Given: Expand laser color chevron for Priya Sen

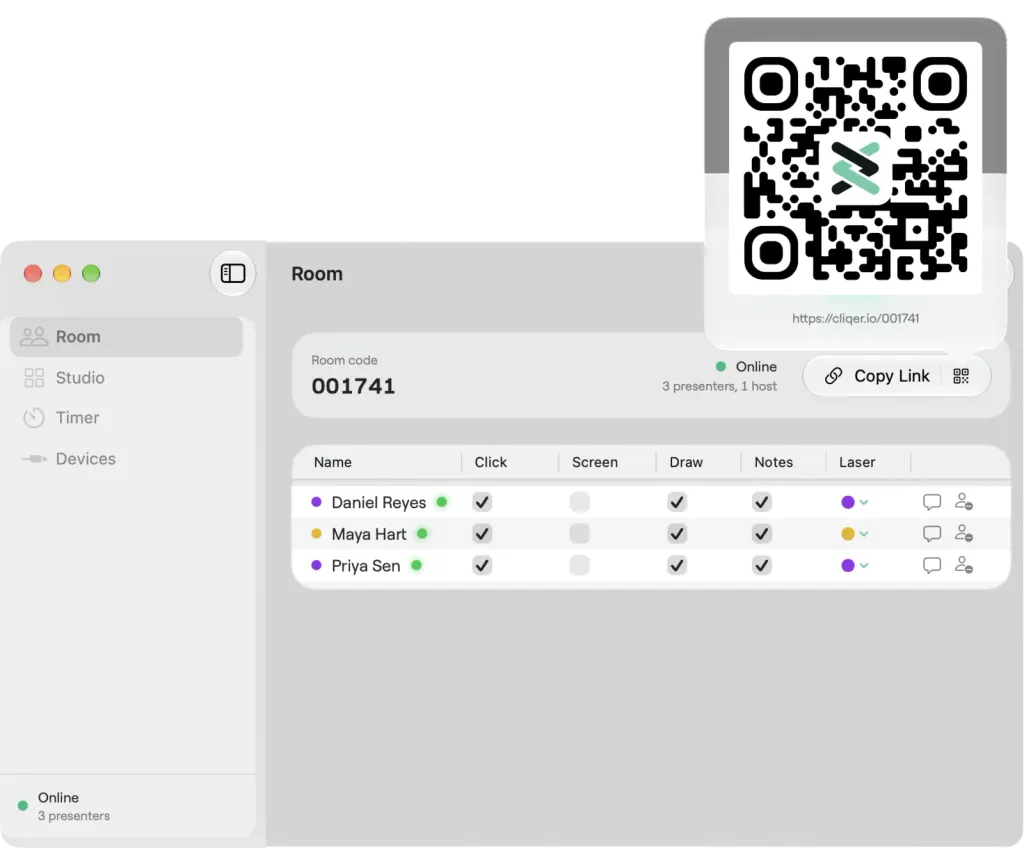Looking at the screenshot, I should pyautogui.click(x=864, y=566).
